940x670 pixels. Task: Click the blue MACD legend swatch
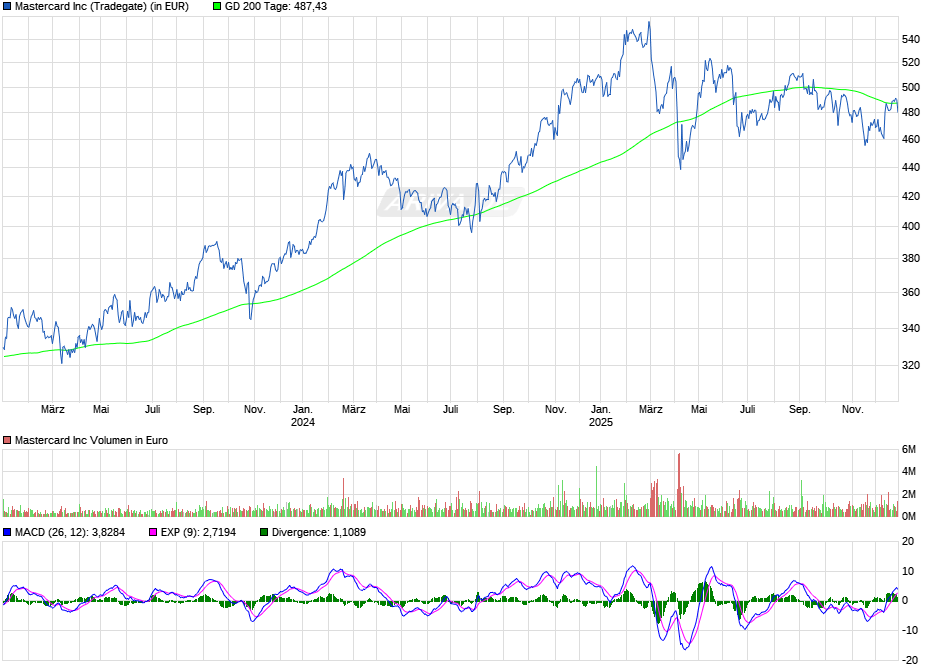pyautogui.click(x=7, y=532)
